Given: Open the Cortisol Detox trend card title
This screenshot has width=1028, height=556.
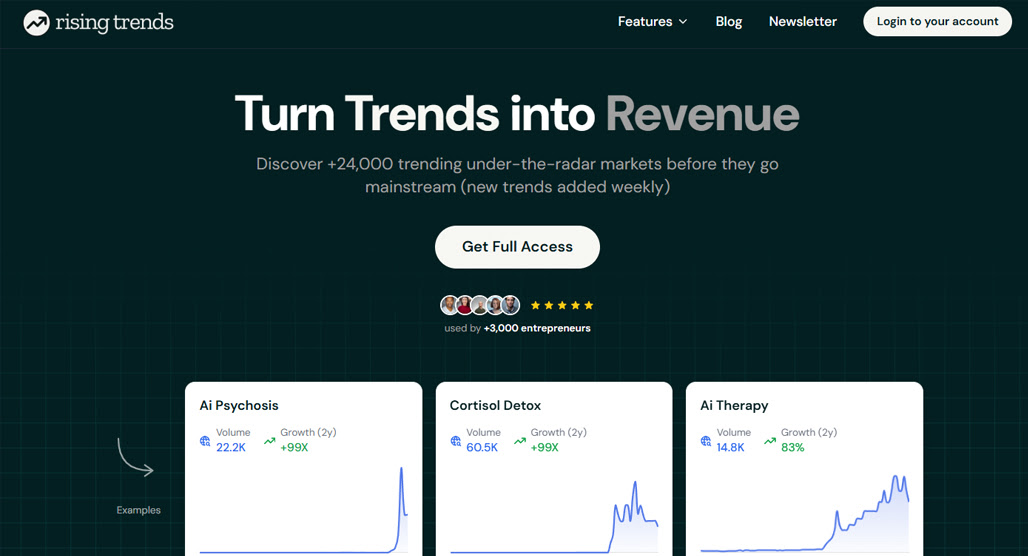Looking at the screenshot, I should (495, 405).
